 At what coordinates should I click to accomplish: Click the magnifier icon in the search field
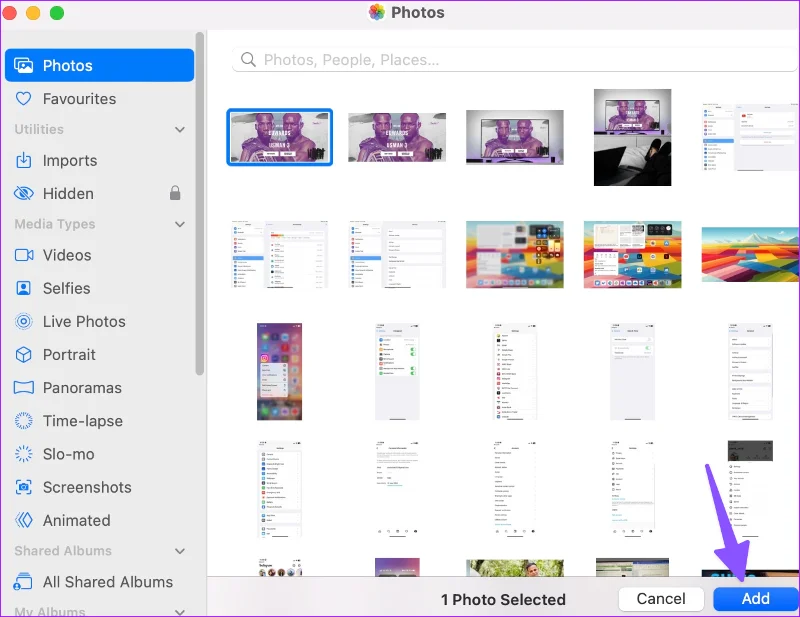[x=248, y=60]
